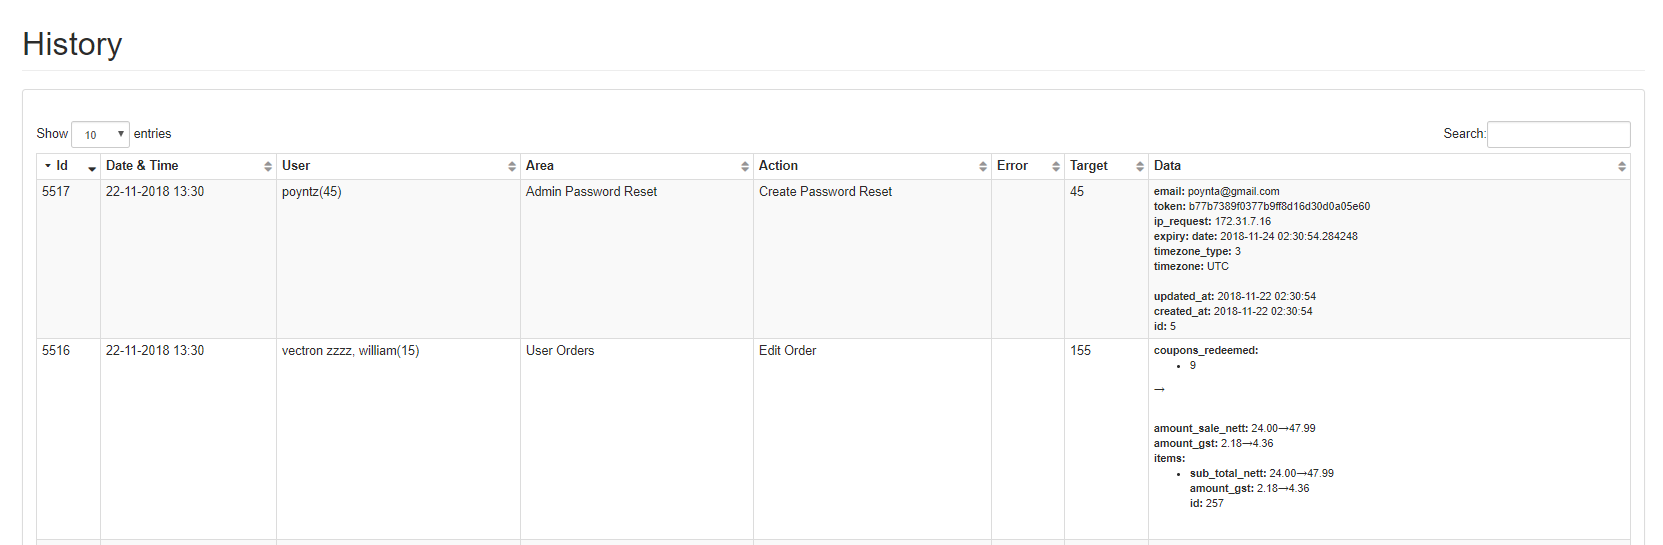
Task: Click the Create Password Reset action cell
Action: (825, 192)
